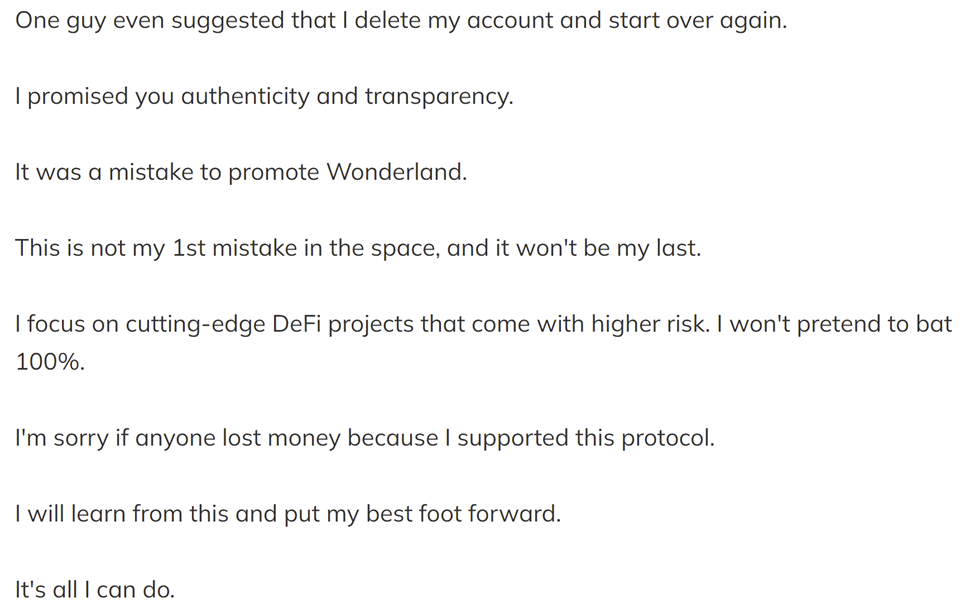Image resolution: width=975 pixels, height=612 pixels.
Task: Click the line 'I will learn from this'
Action: coord(288,514)
